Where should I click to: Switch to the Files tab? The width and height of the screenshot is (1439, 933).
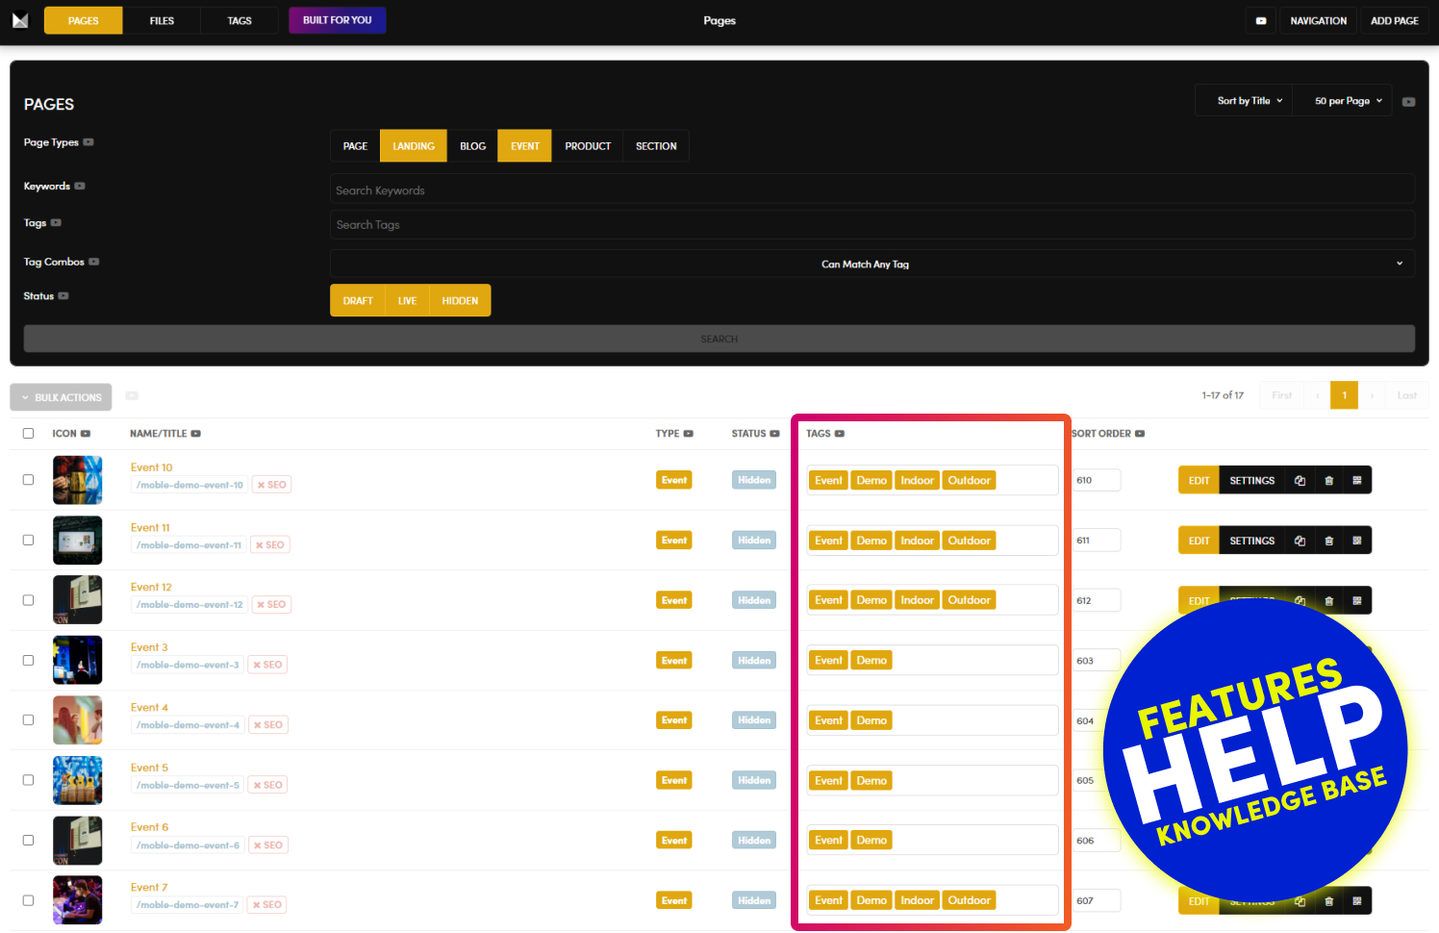pyautogui.click(x=162, y=21)
